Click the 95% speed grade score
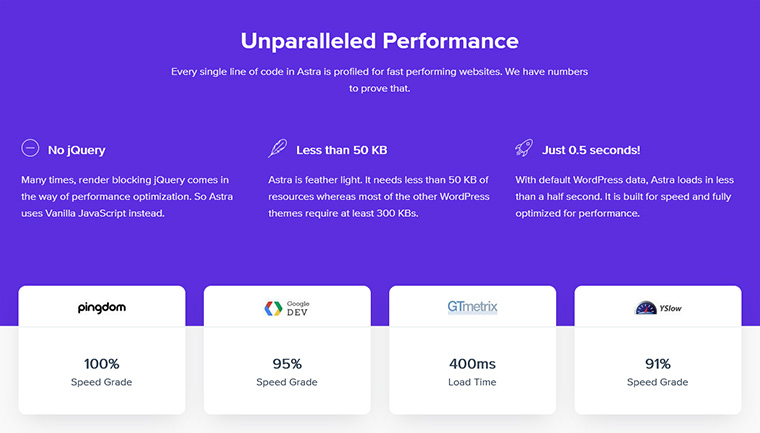760x433 pixels. click(x=287, y=363)
